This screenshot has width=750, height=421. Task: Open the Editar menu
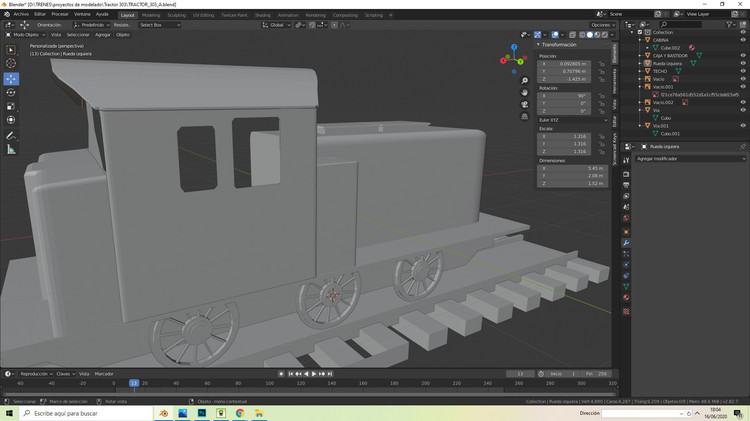40,14
